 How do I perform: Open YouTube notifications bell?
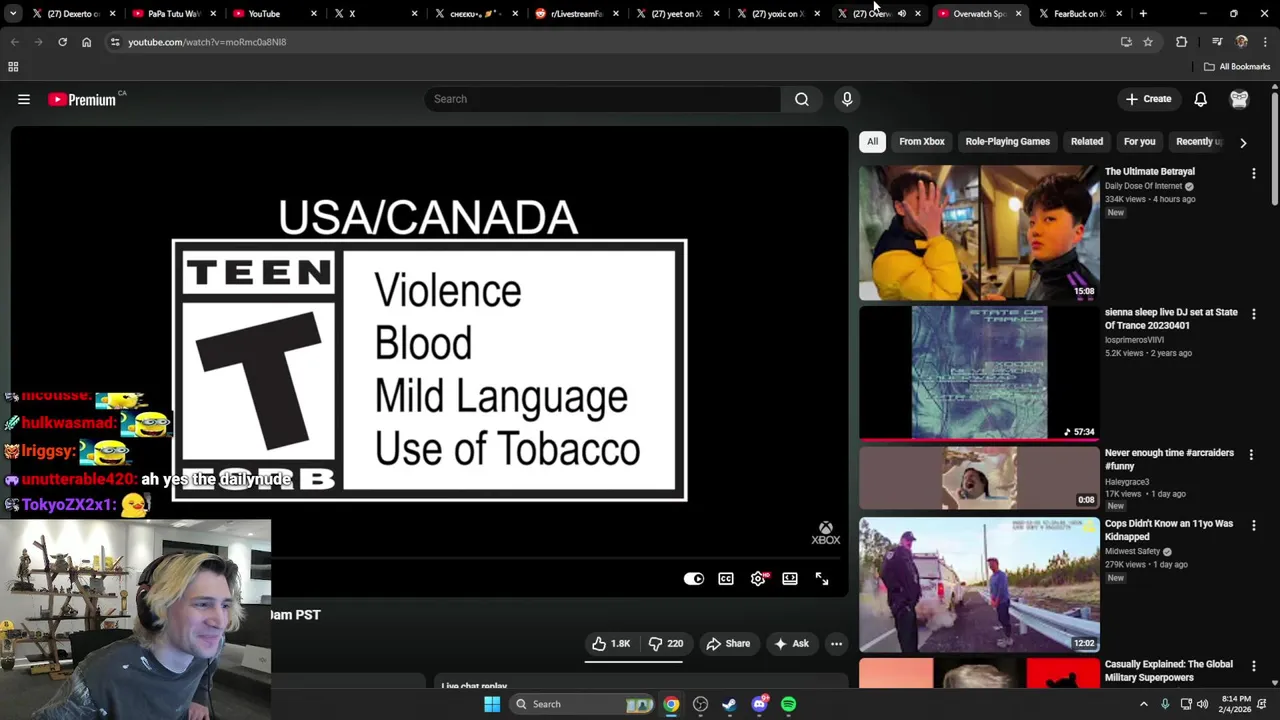pos(1200,99)
